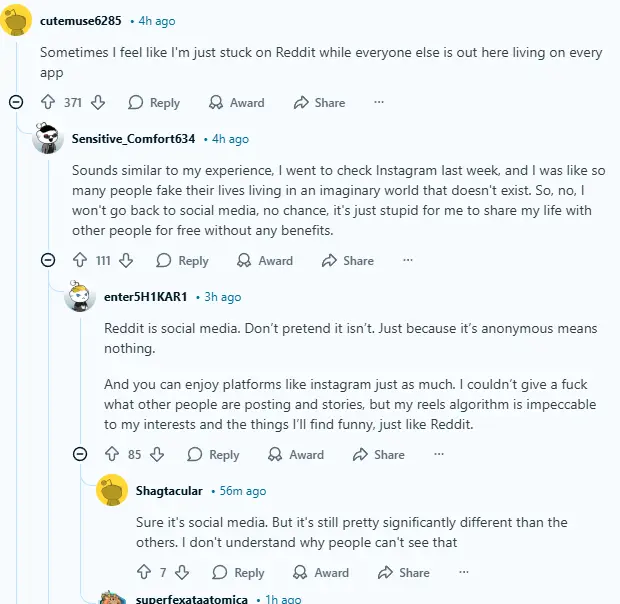Upvote Sensitive_Comfort634's comment
This screenshot has height=604, width=620.
tap(80, 260)
